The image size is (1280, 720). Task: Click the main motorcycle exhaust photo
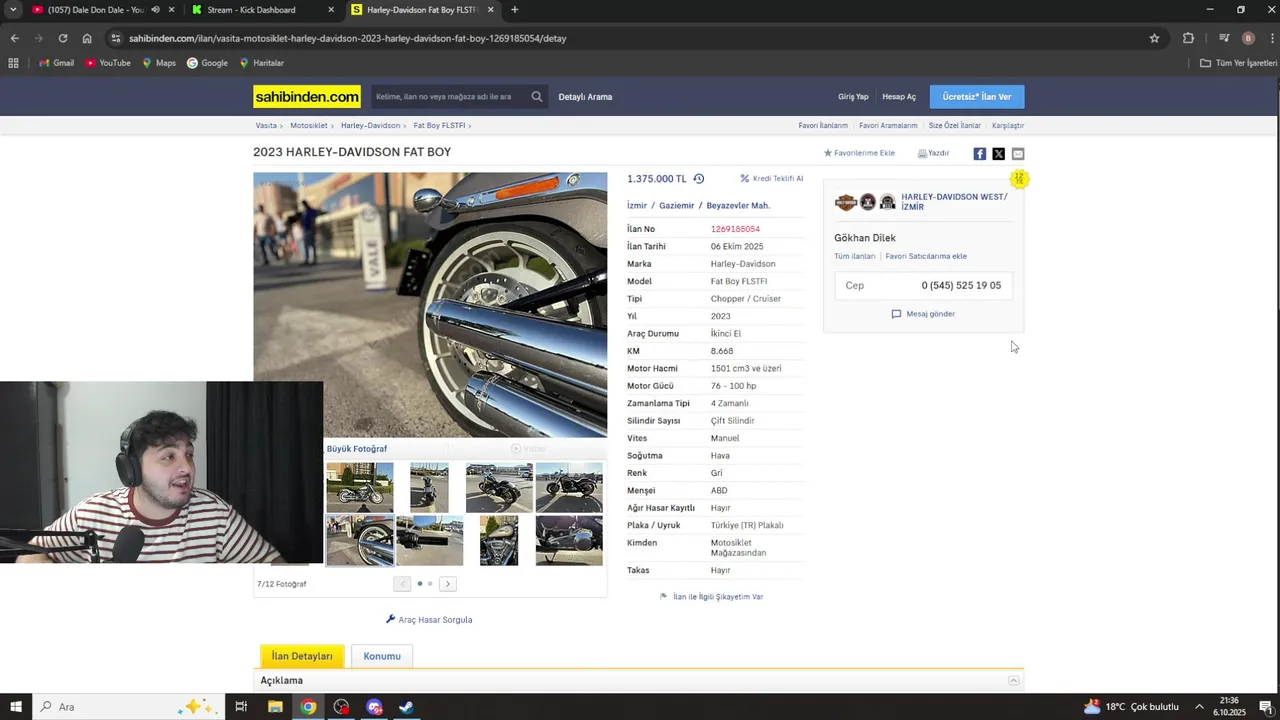click(430, 305)
